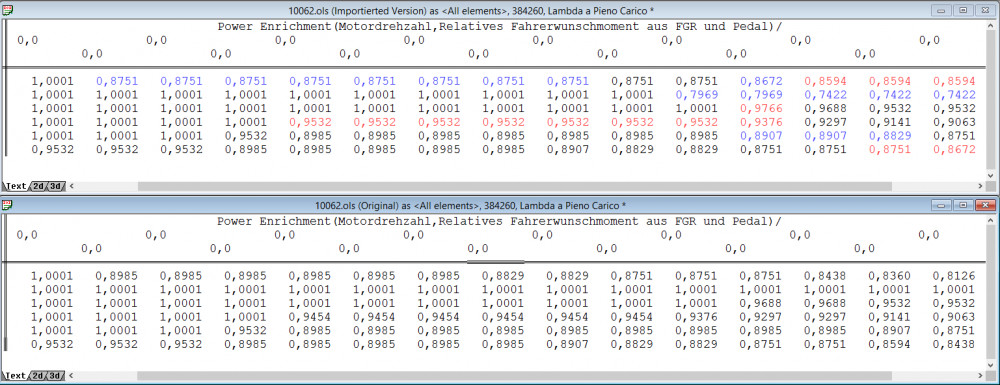The image size is (1000, 385).
Task: Switch to the 3d tab in the Importierted Version window
Action: pos(55,186)
